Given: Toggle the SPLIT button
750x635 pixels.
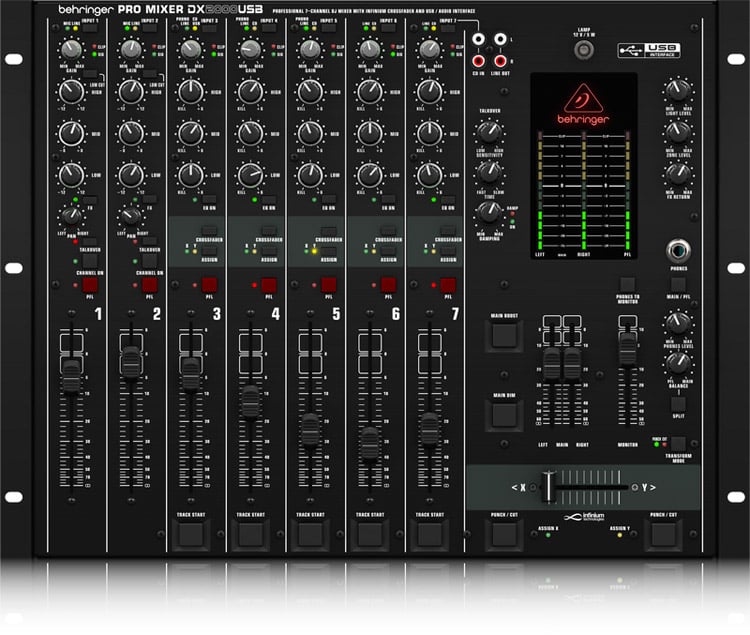Looking at the screenshot, I should click(x=678, y=404).
